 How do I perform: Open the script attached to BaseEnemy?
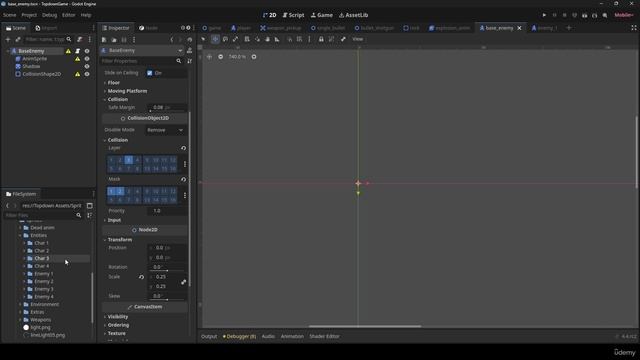coord(78,51)
